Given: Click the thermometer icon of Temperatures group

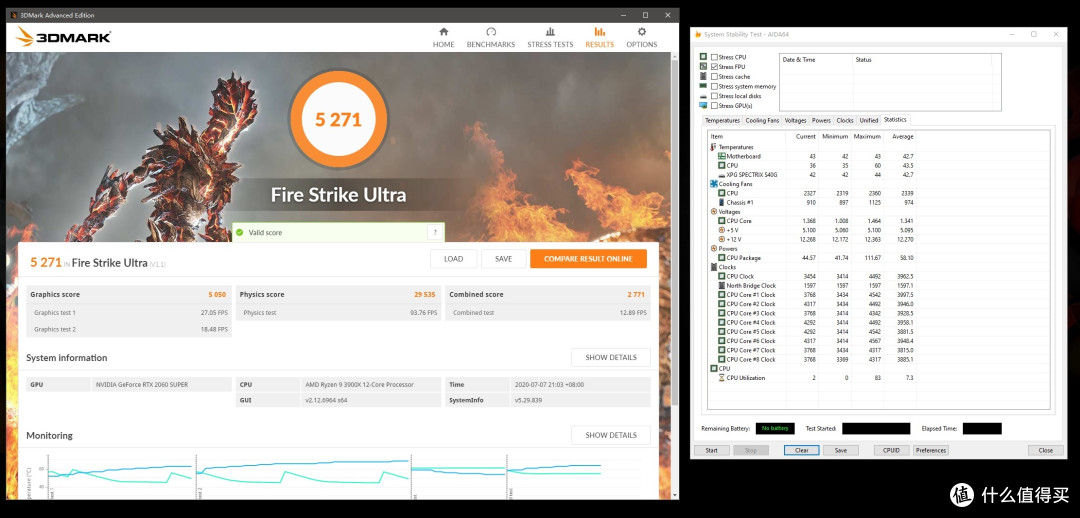Looking at the screenshot, I should [x=713, y=147].
